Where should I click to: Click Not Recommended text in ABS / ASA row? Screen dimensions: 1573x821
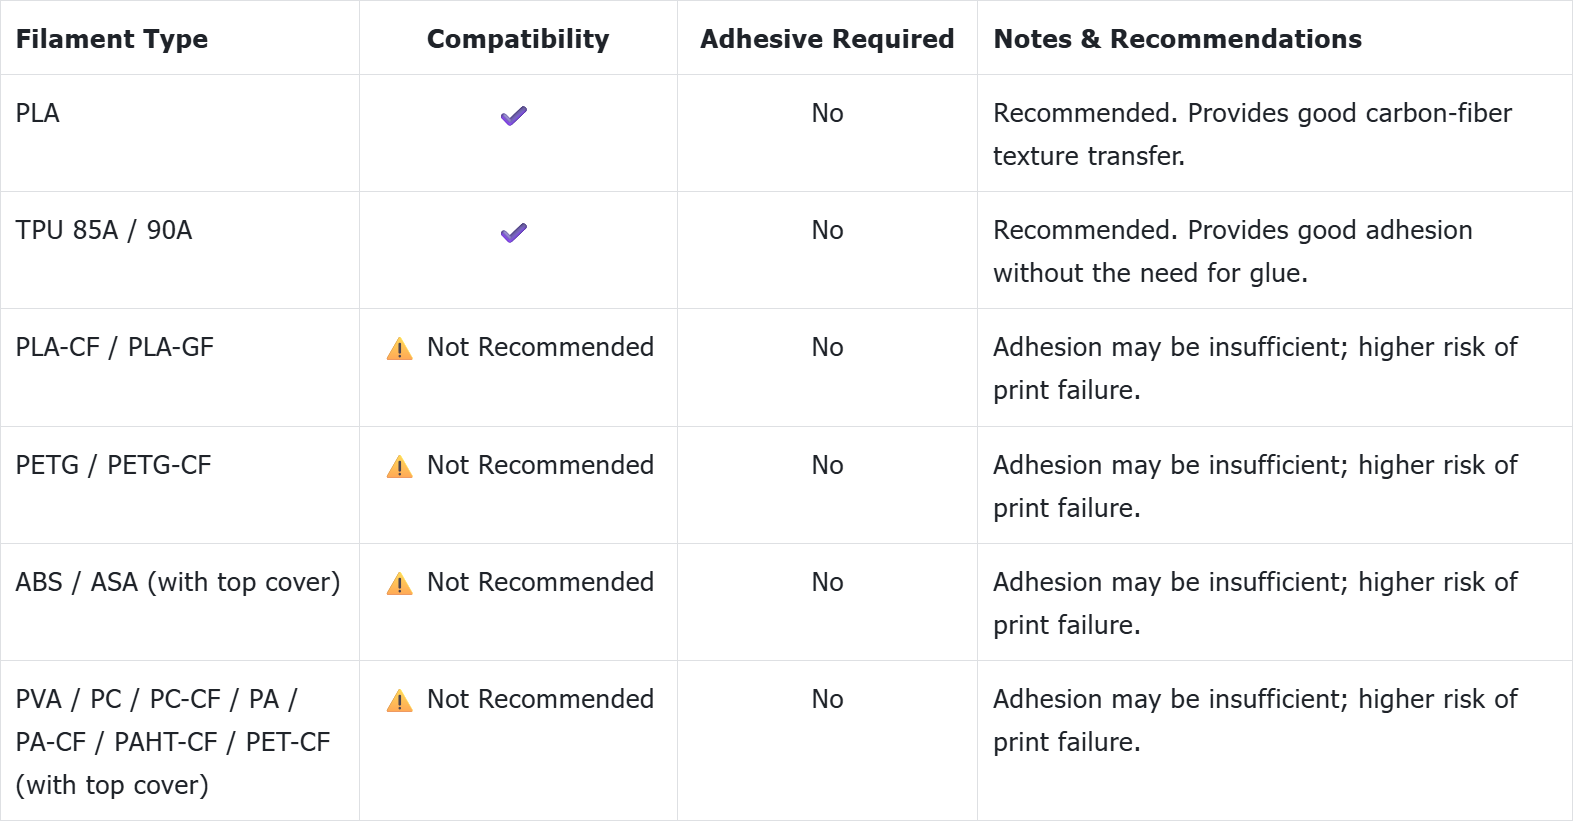pos(540,582)
